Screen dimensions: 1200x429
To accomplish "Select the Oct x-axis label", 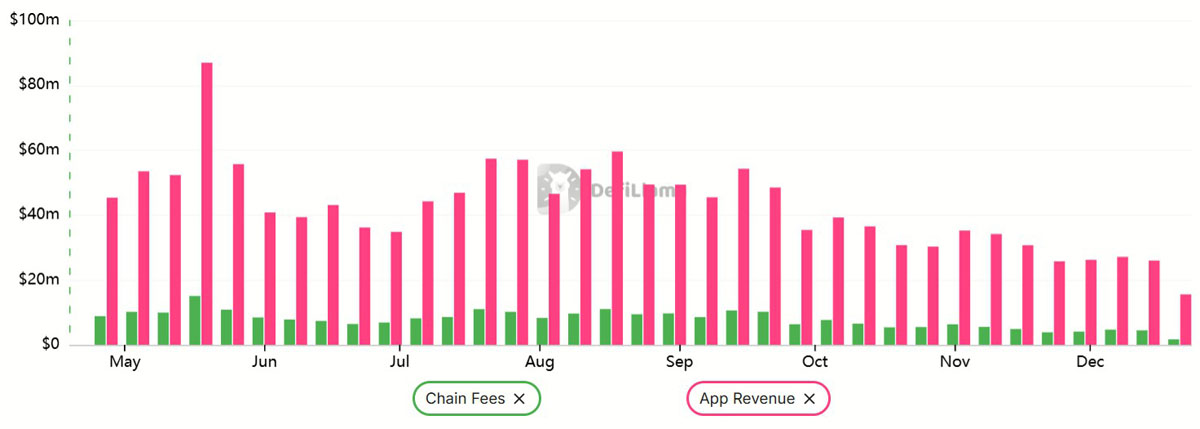I will [x=815, y=362].
